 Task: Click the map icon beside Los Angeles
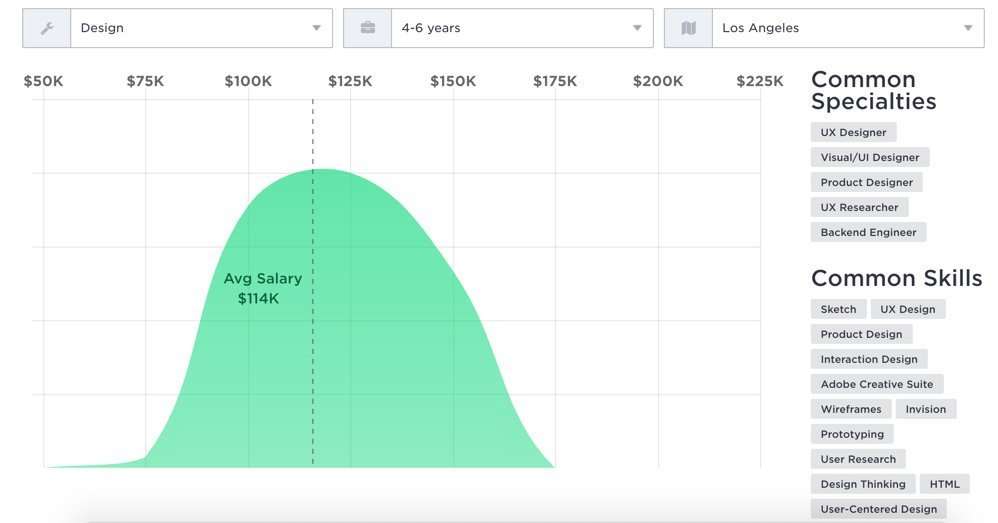click(688, 28)
